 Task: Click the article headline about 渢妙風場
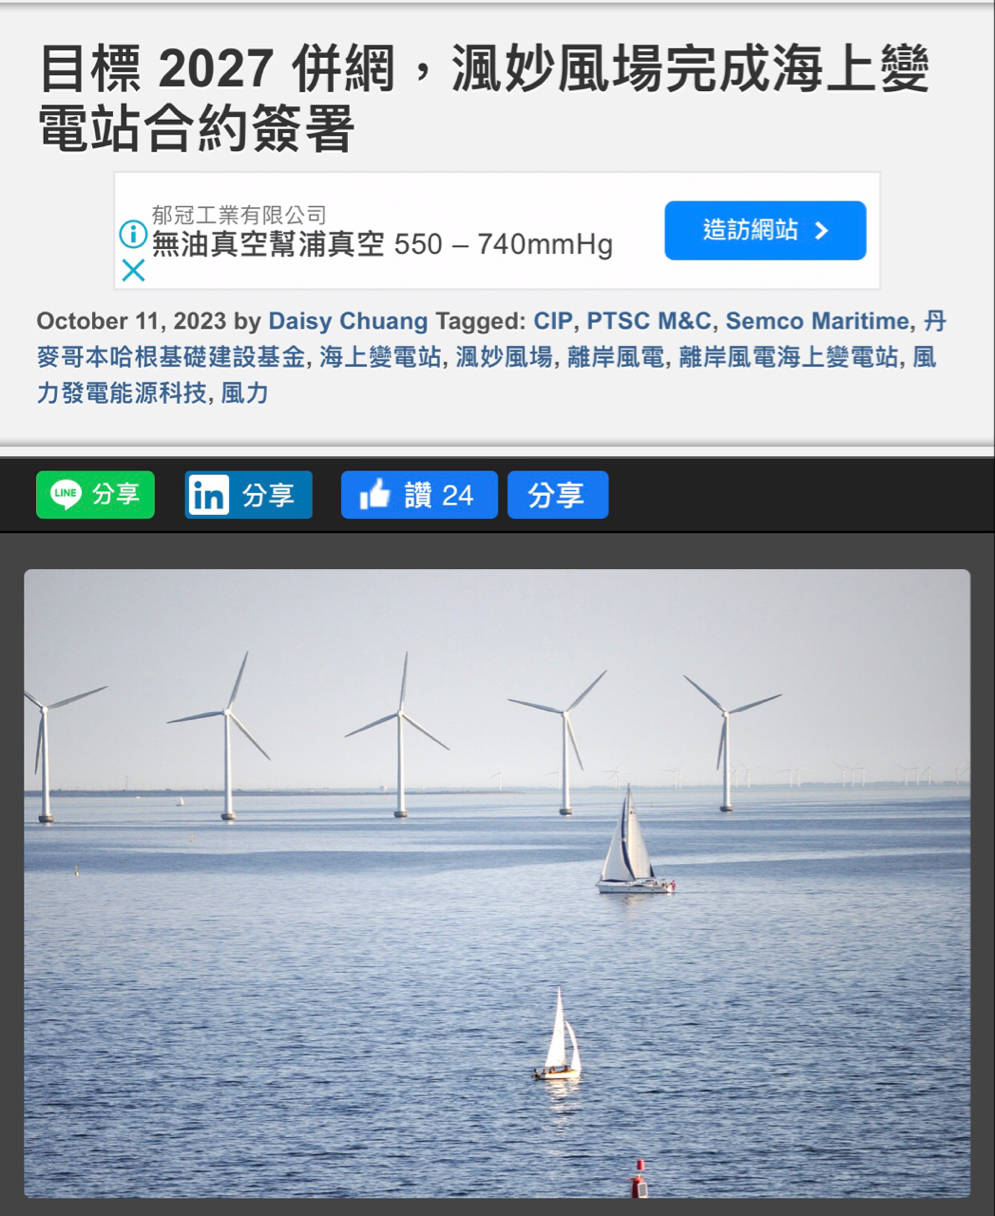(484, 98)
